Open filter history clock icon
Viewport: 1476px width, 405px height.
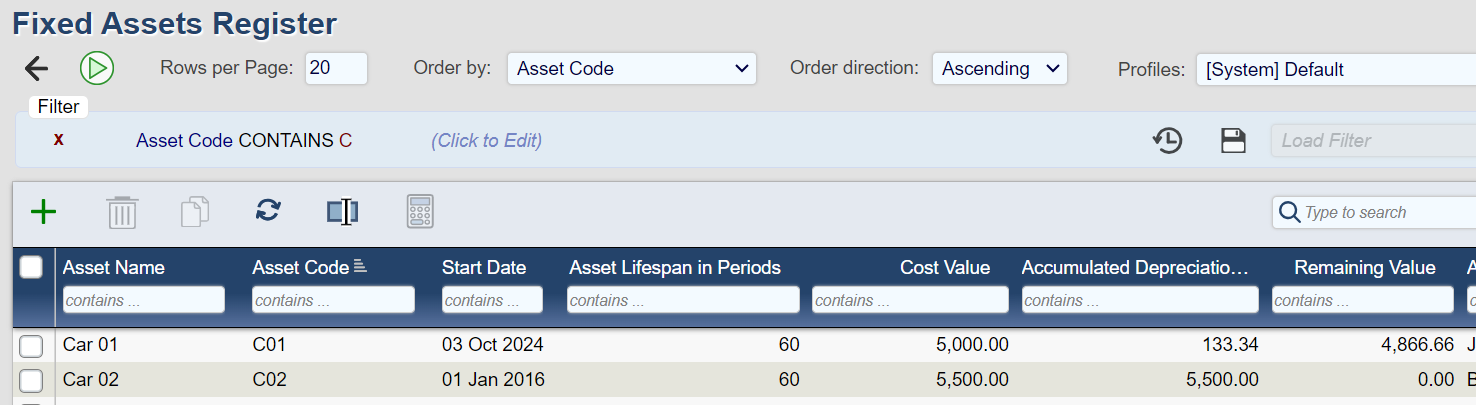(x=1167, y=141)
